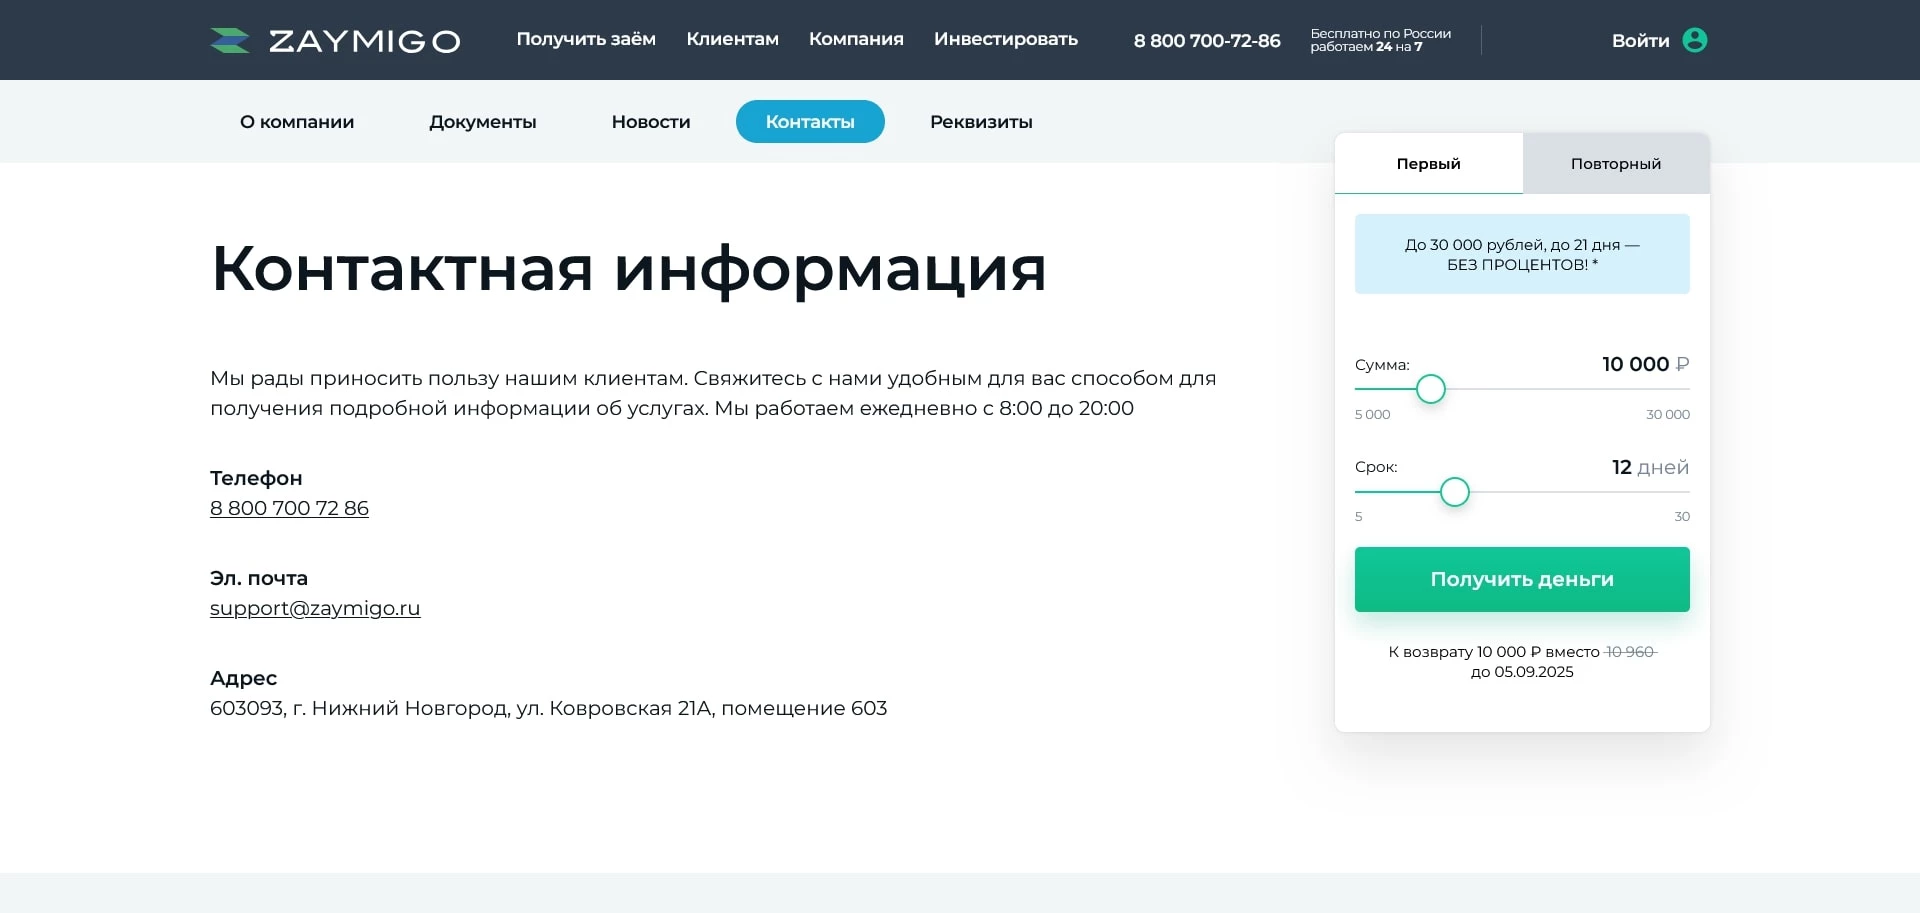Viewport: 1920px width, 913px height.
Task: Open the Реквизиты tab
Action: coord(981,121)
